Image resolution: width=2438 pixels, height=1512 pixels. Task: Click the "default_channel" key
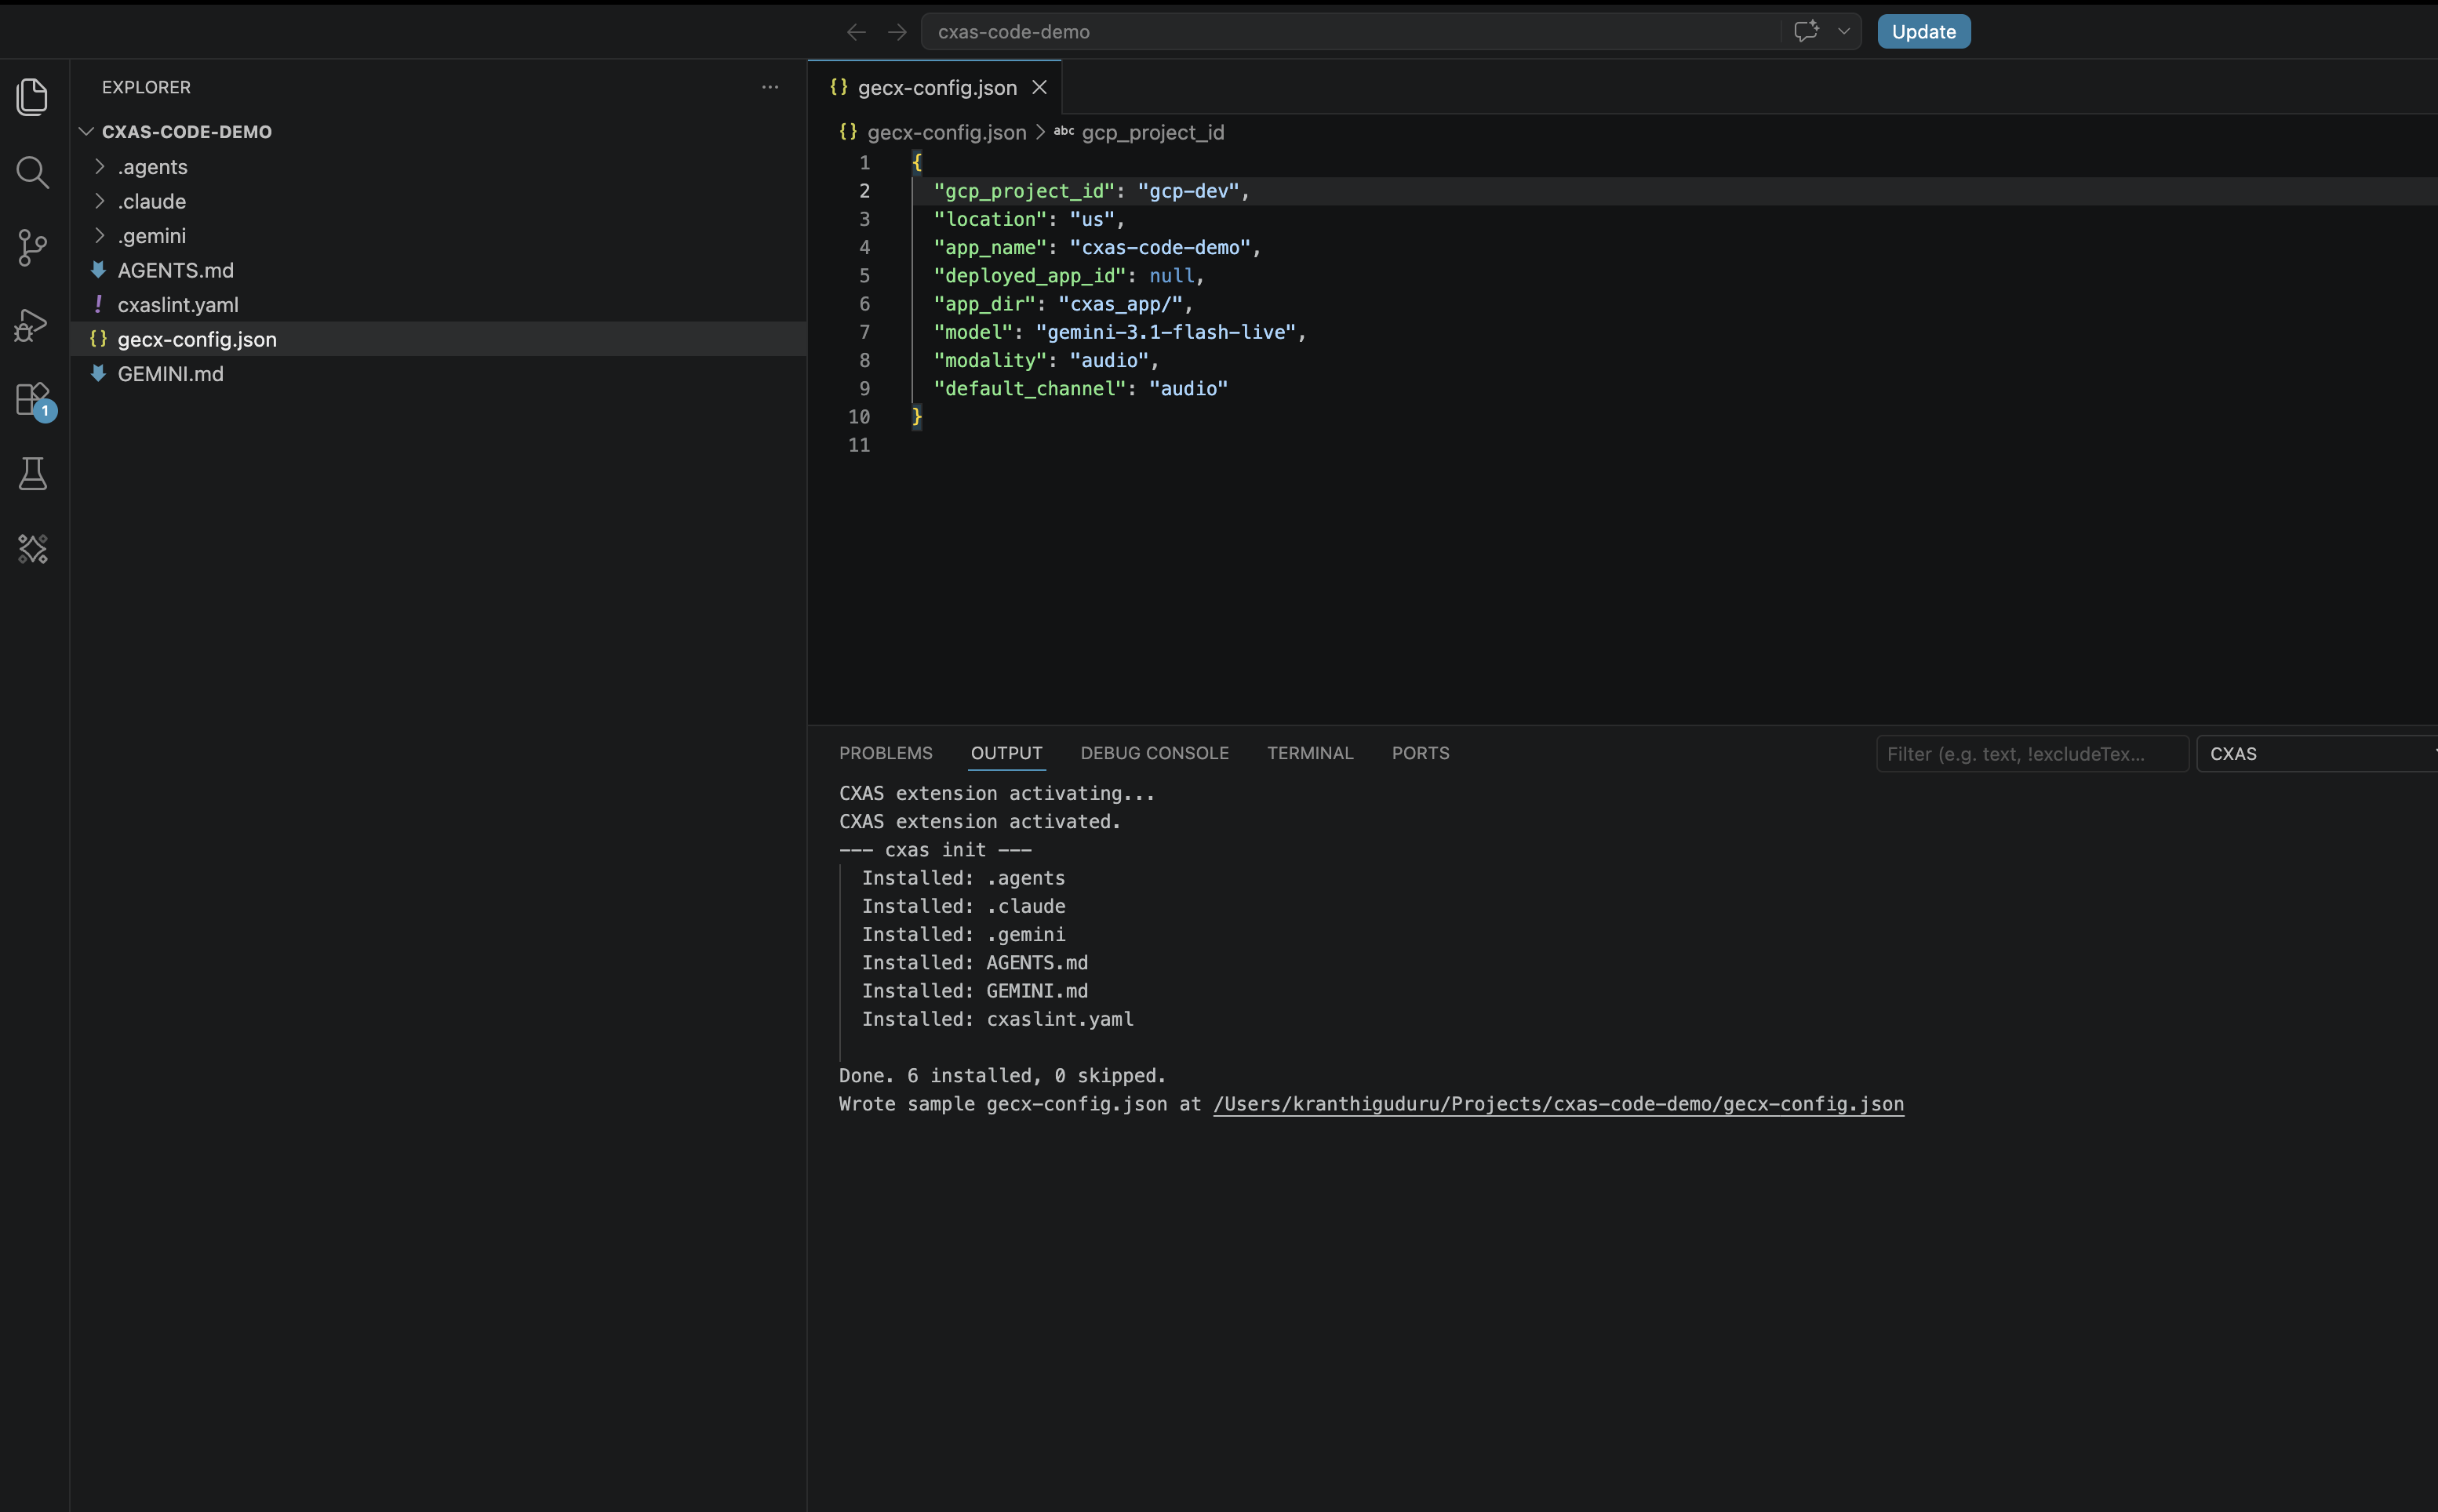pyautogui.click(x=1030, y=388)
